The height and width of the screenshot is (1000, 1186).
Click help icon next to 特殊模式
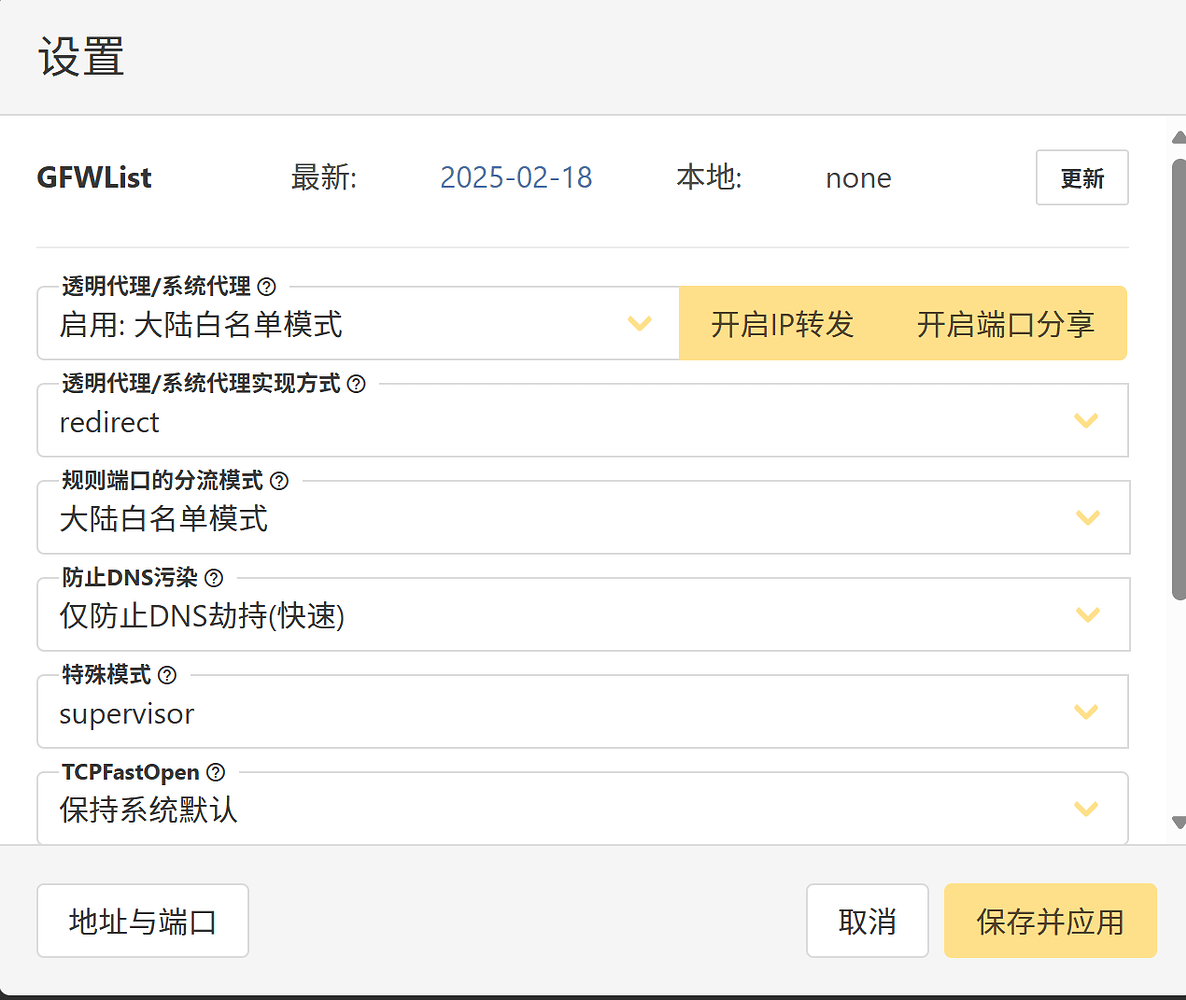167,675
